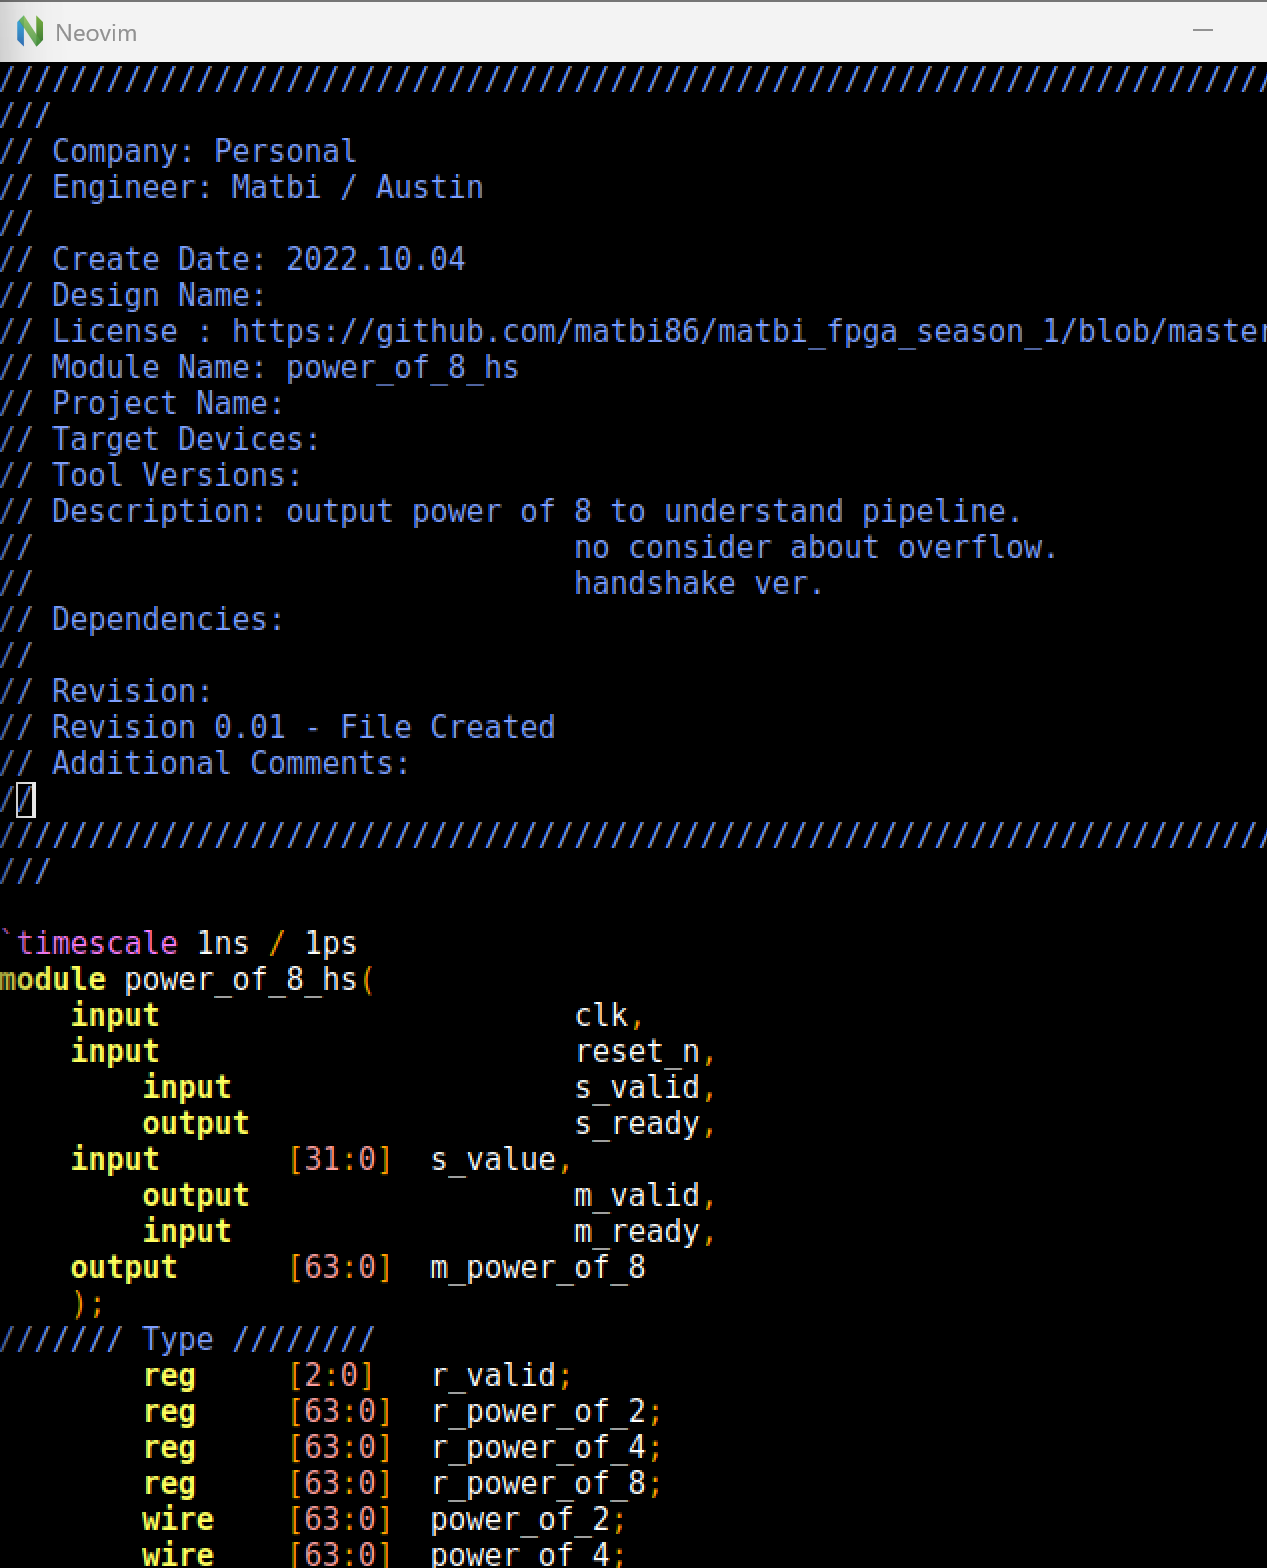Screen dimensions: 1267x1568
Task: Click the r_valid register declaration name
Action: (494, 1375)
